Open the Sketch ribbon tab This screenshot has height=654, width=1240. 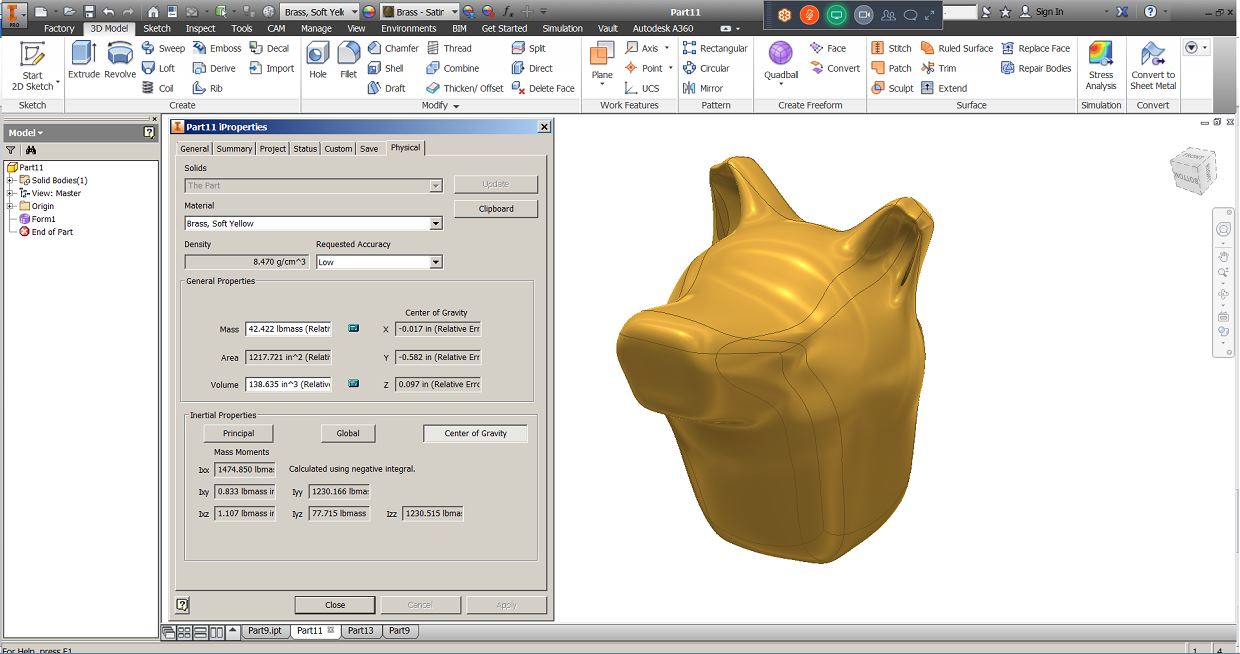point(156,28)
